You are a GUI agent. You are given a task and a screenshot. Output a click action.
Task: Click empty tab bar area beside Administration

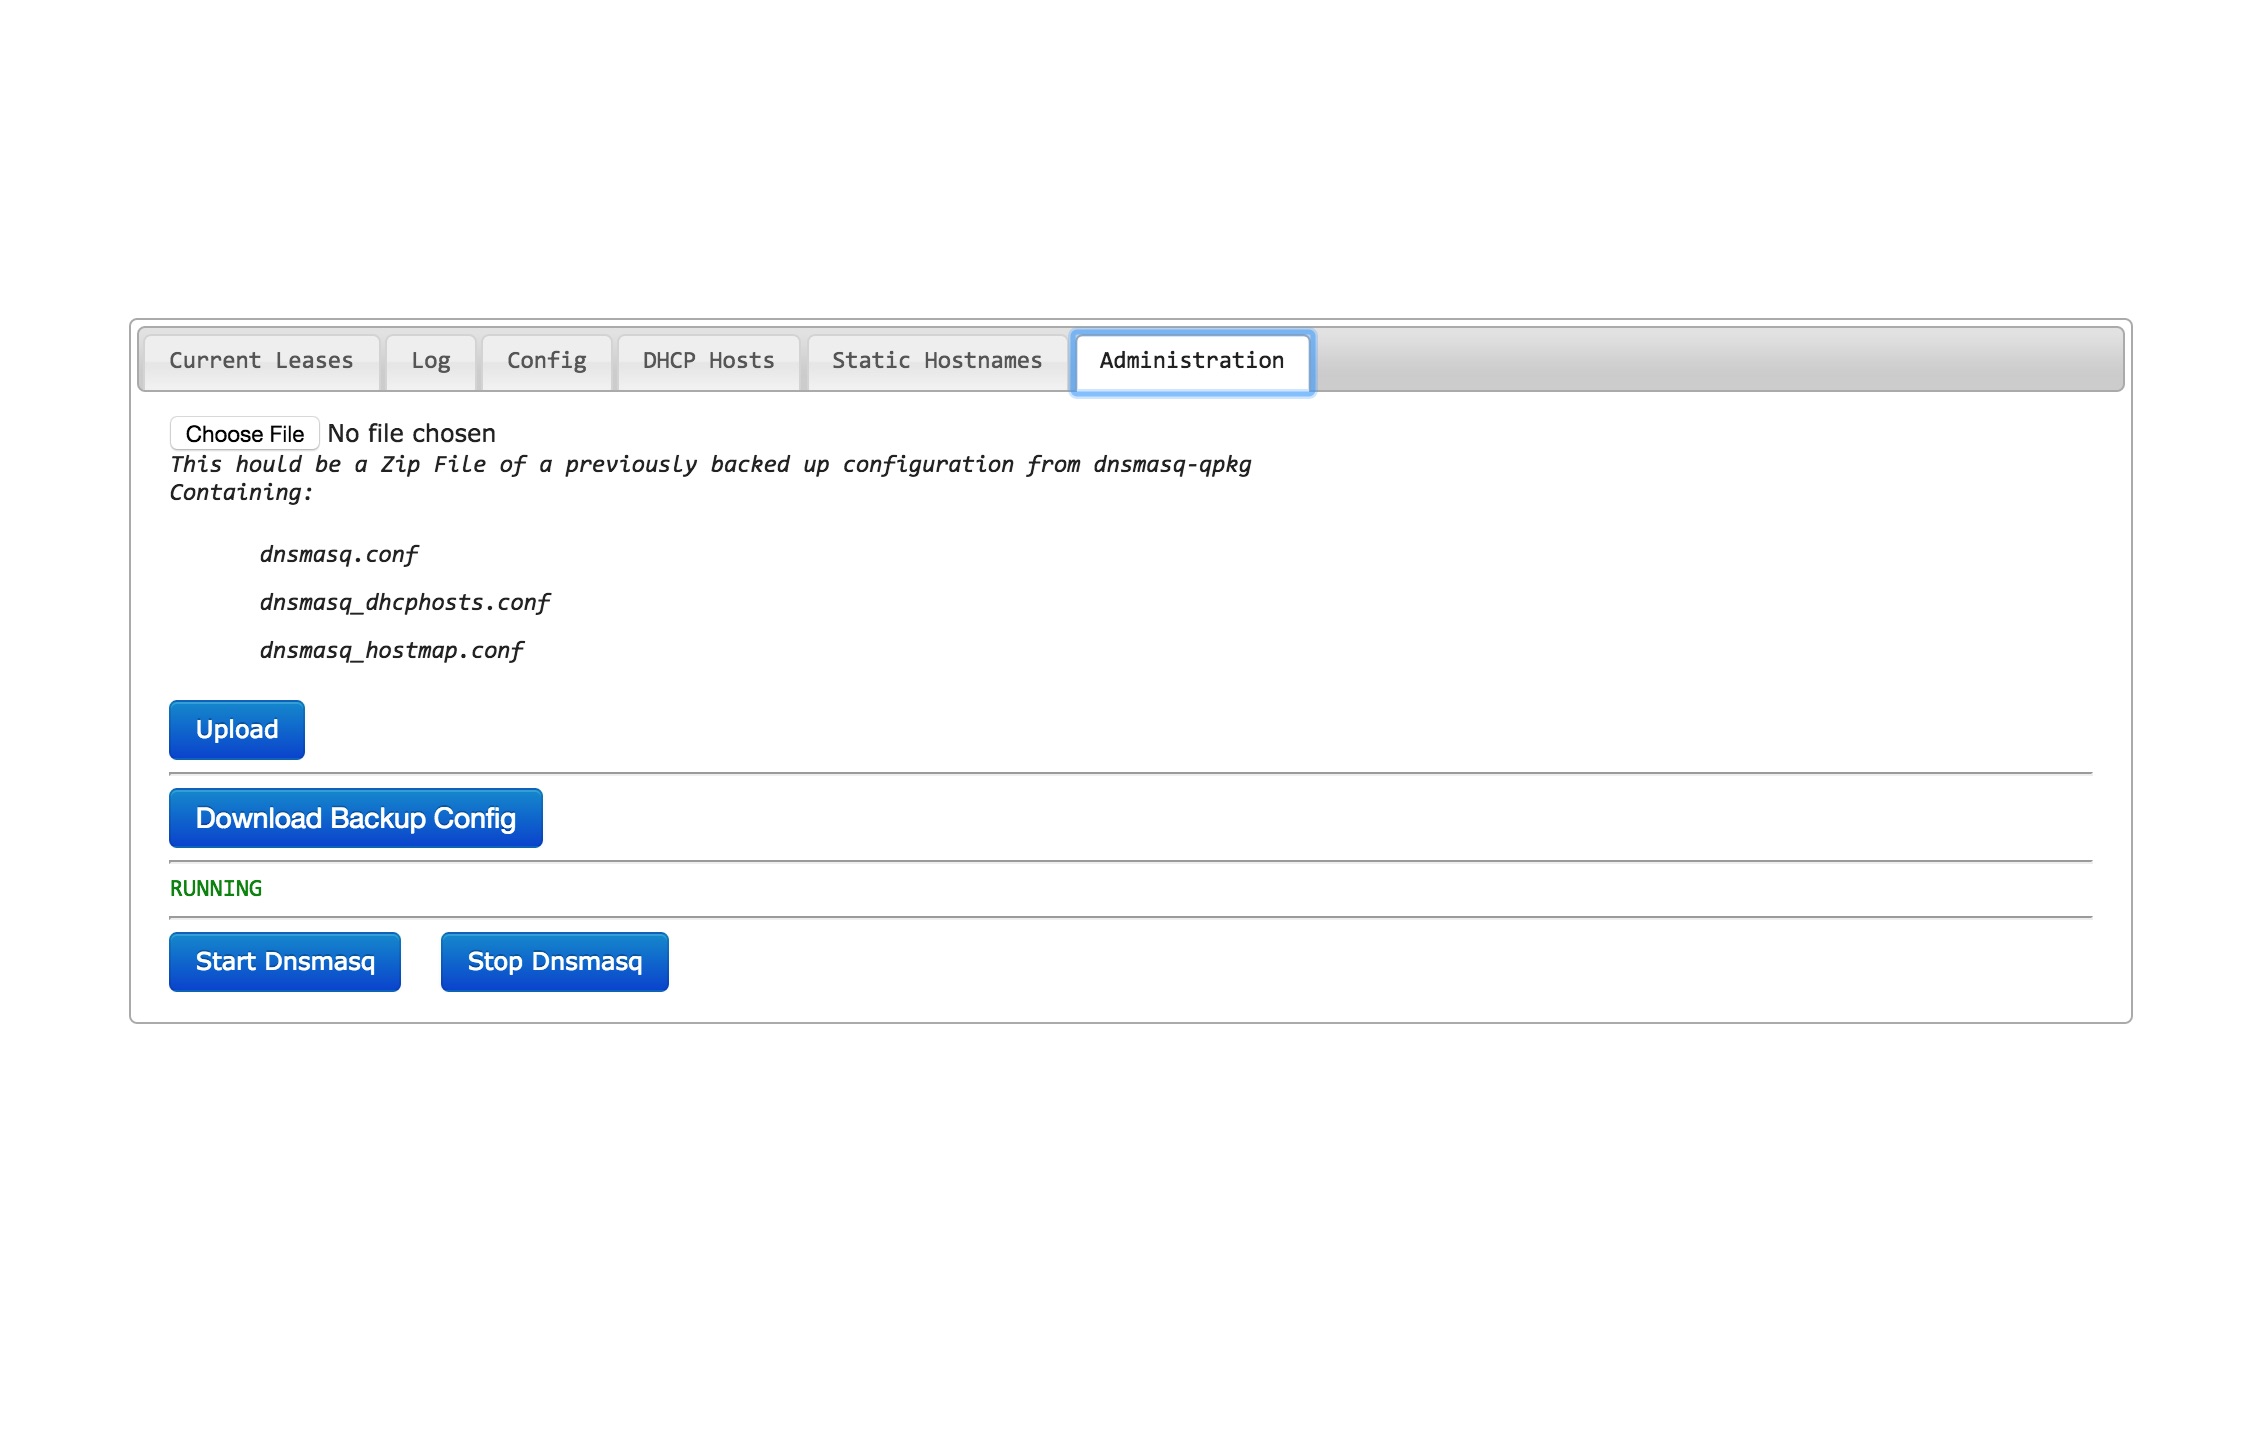pyautogui.click(x=1700, y=360)
